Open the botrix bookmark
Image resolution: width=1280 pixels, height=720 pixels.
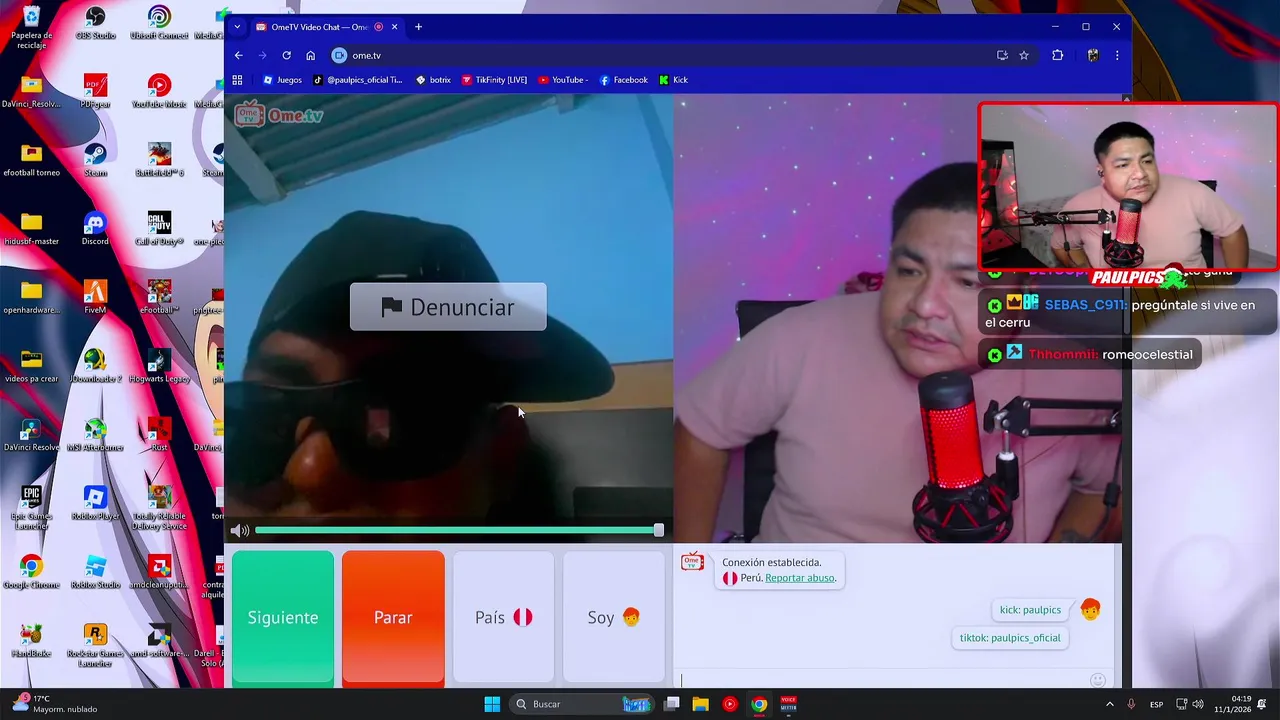[433, 80]
